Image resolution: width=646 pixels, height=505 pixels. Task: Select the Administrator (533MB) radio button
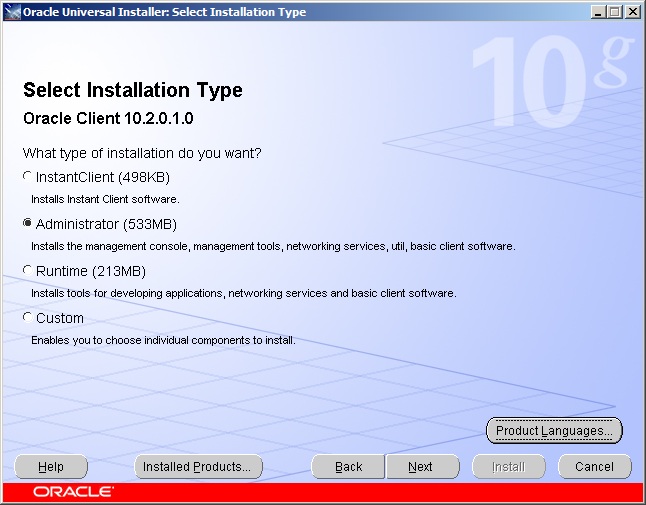pos(27,223)
